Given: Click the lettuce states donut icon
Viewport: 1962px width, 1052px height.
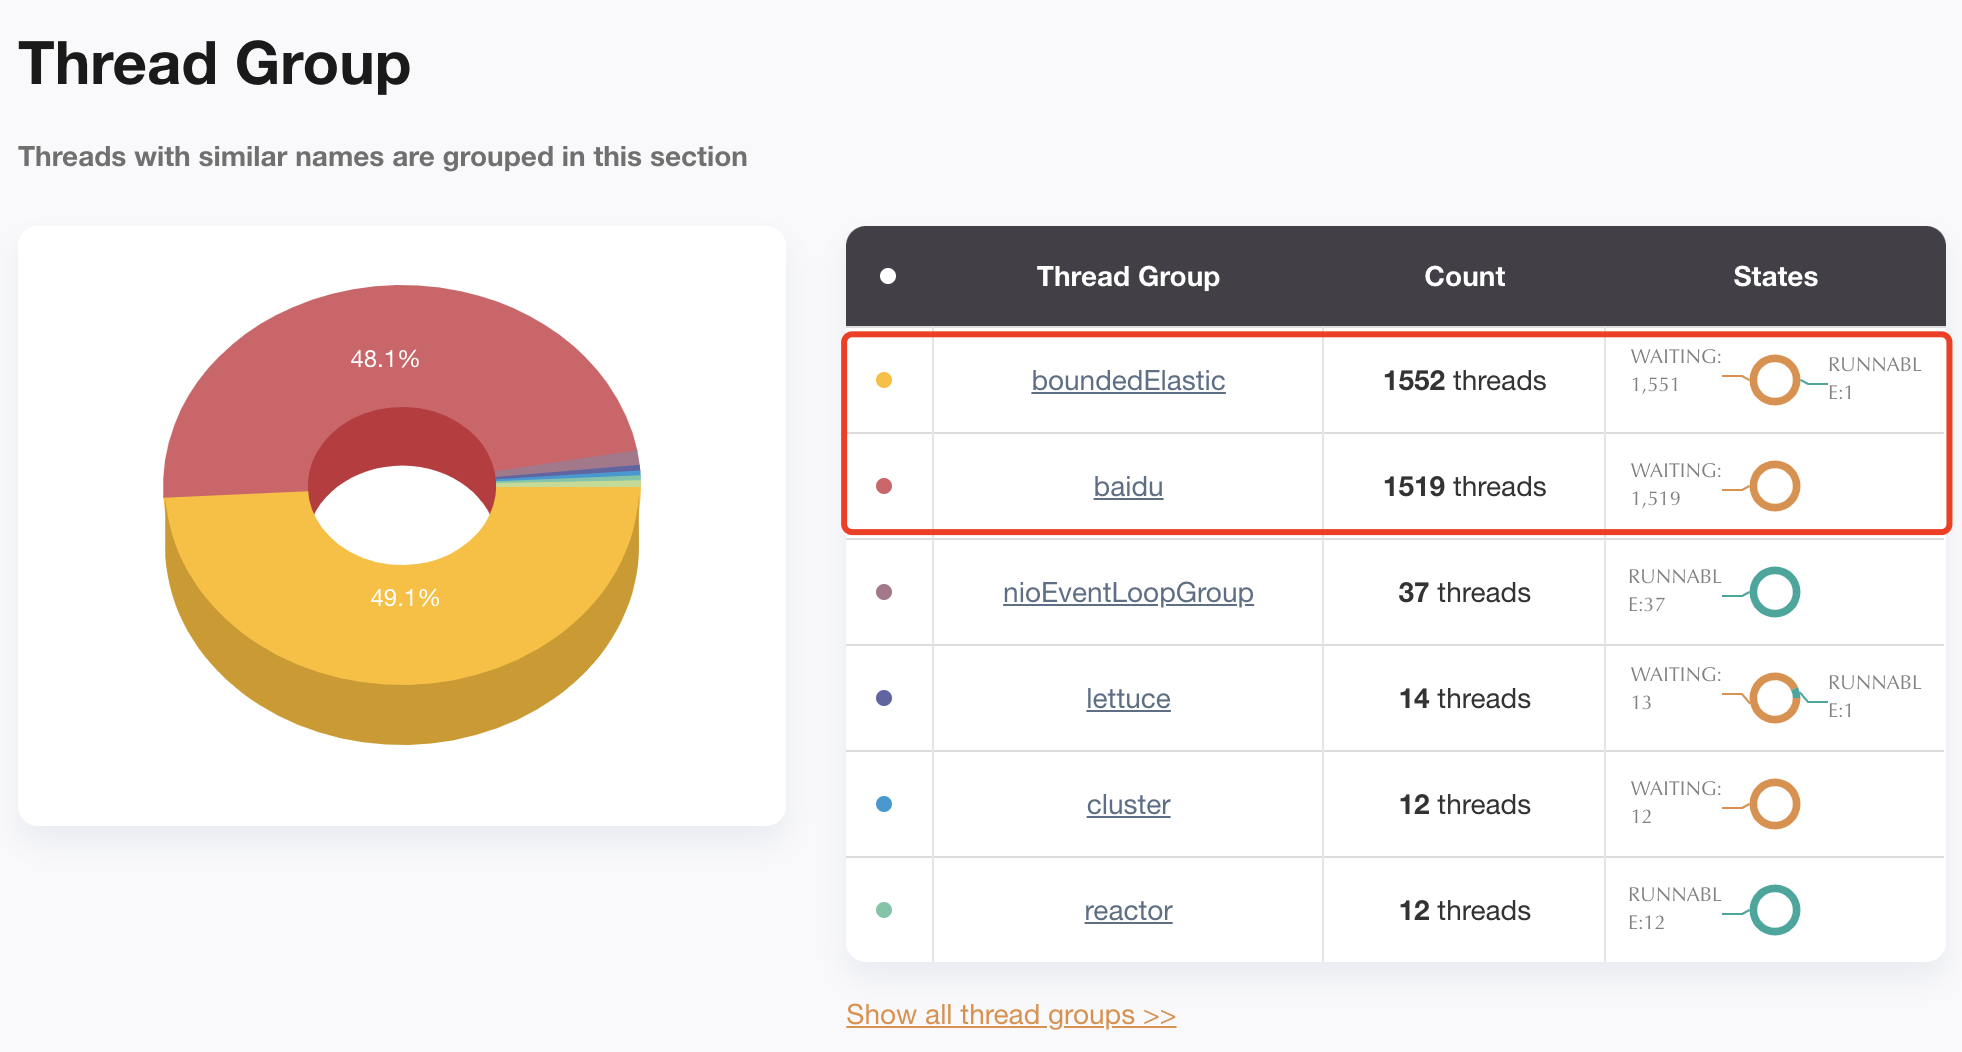Looking at the screenshot, I should pos(1775,698).
